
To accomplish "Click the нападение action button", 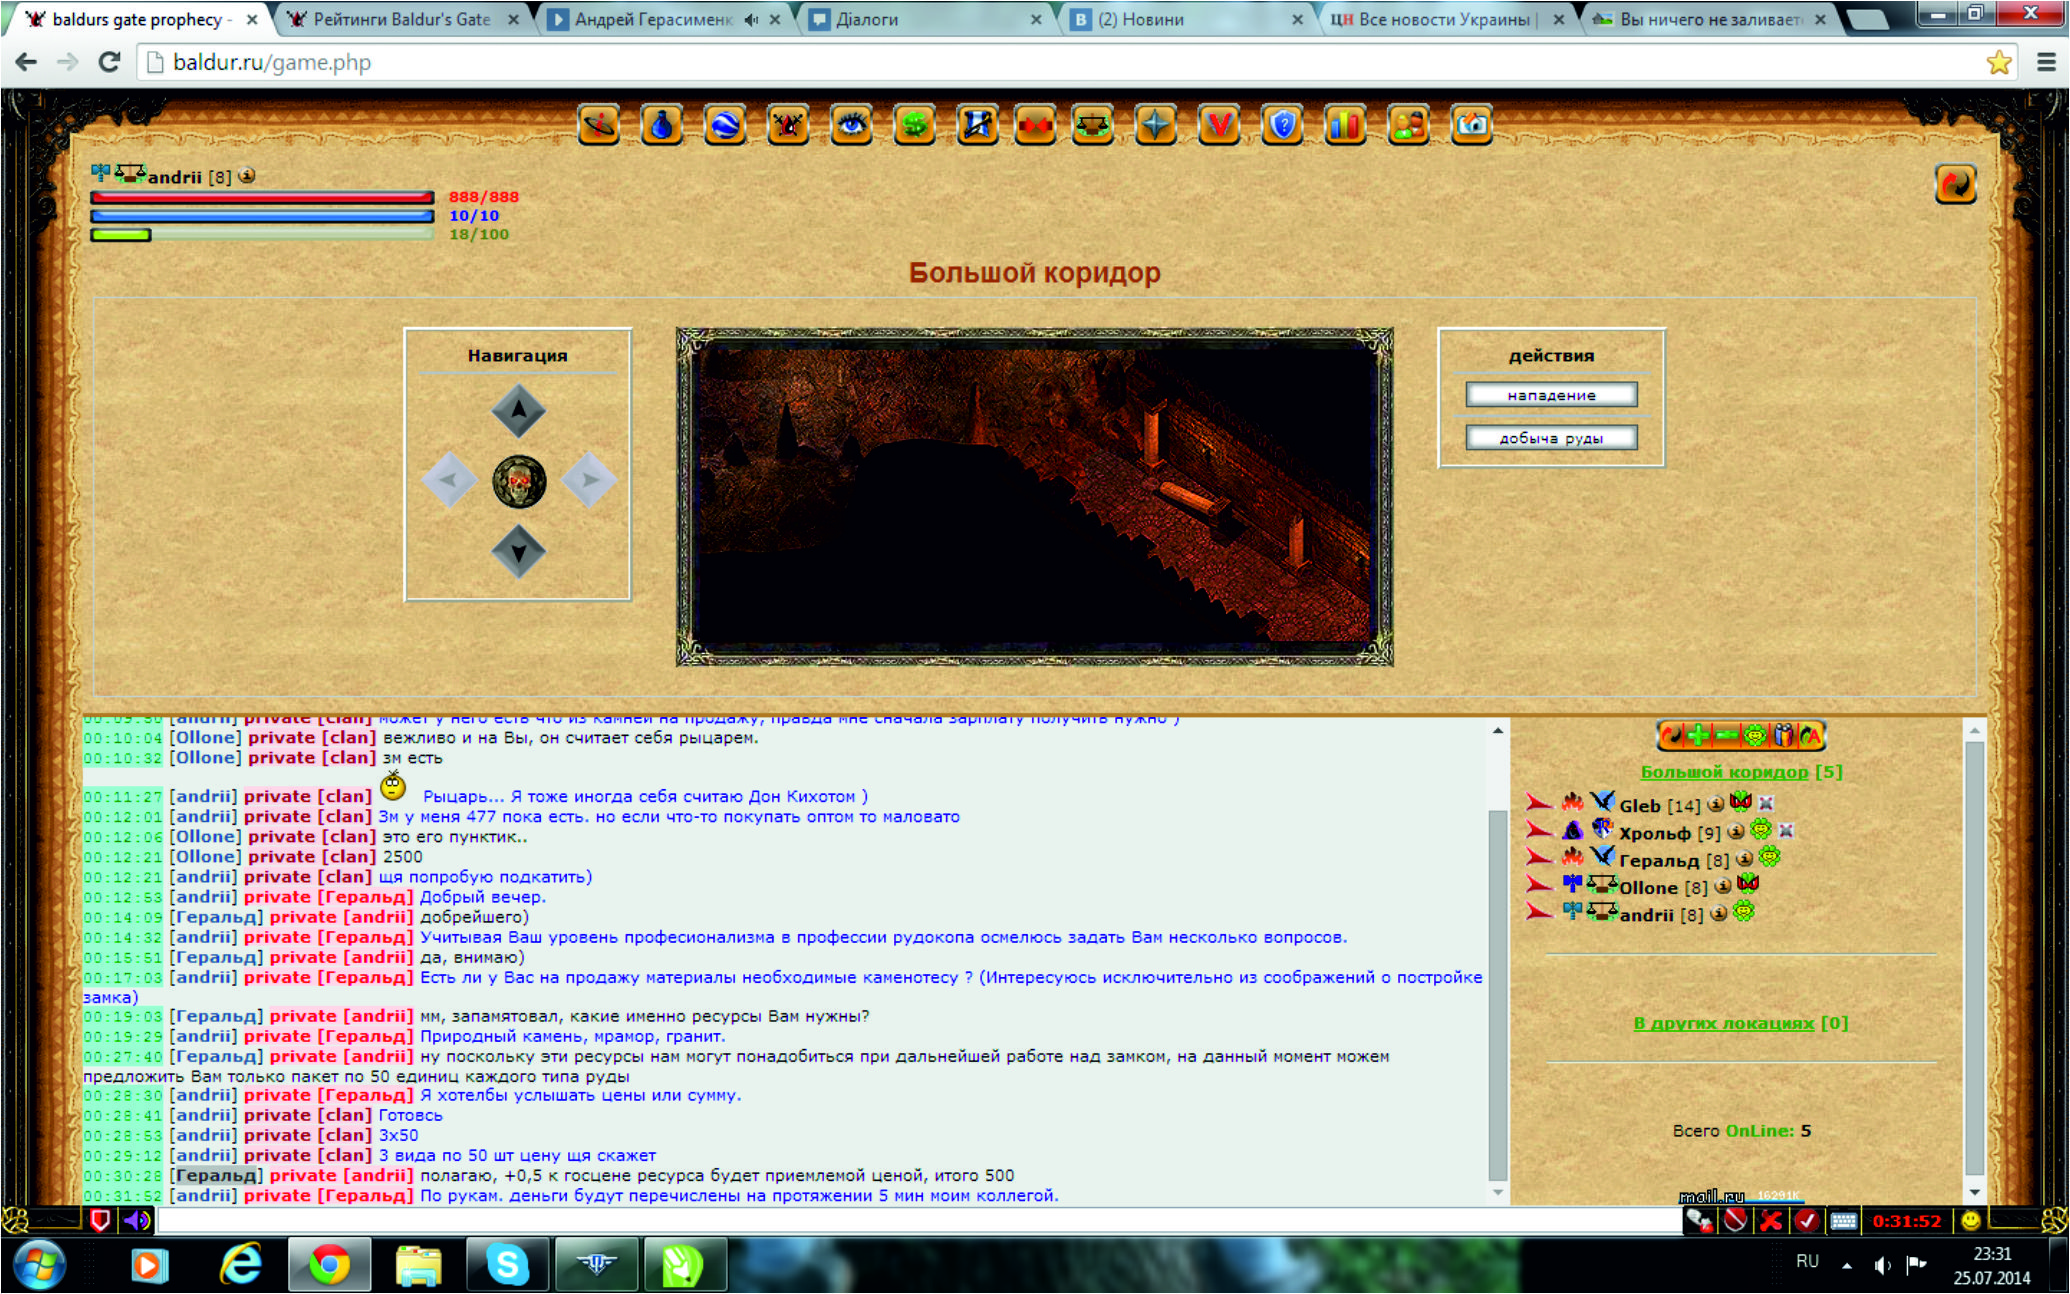I will pos(1551,395).
